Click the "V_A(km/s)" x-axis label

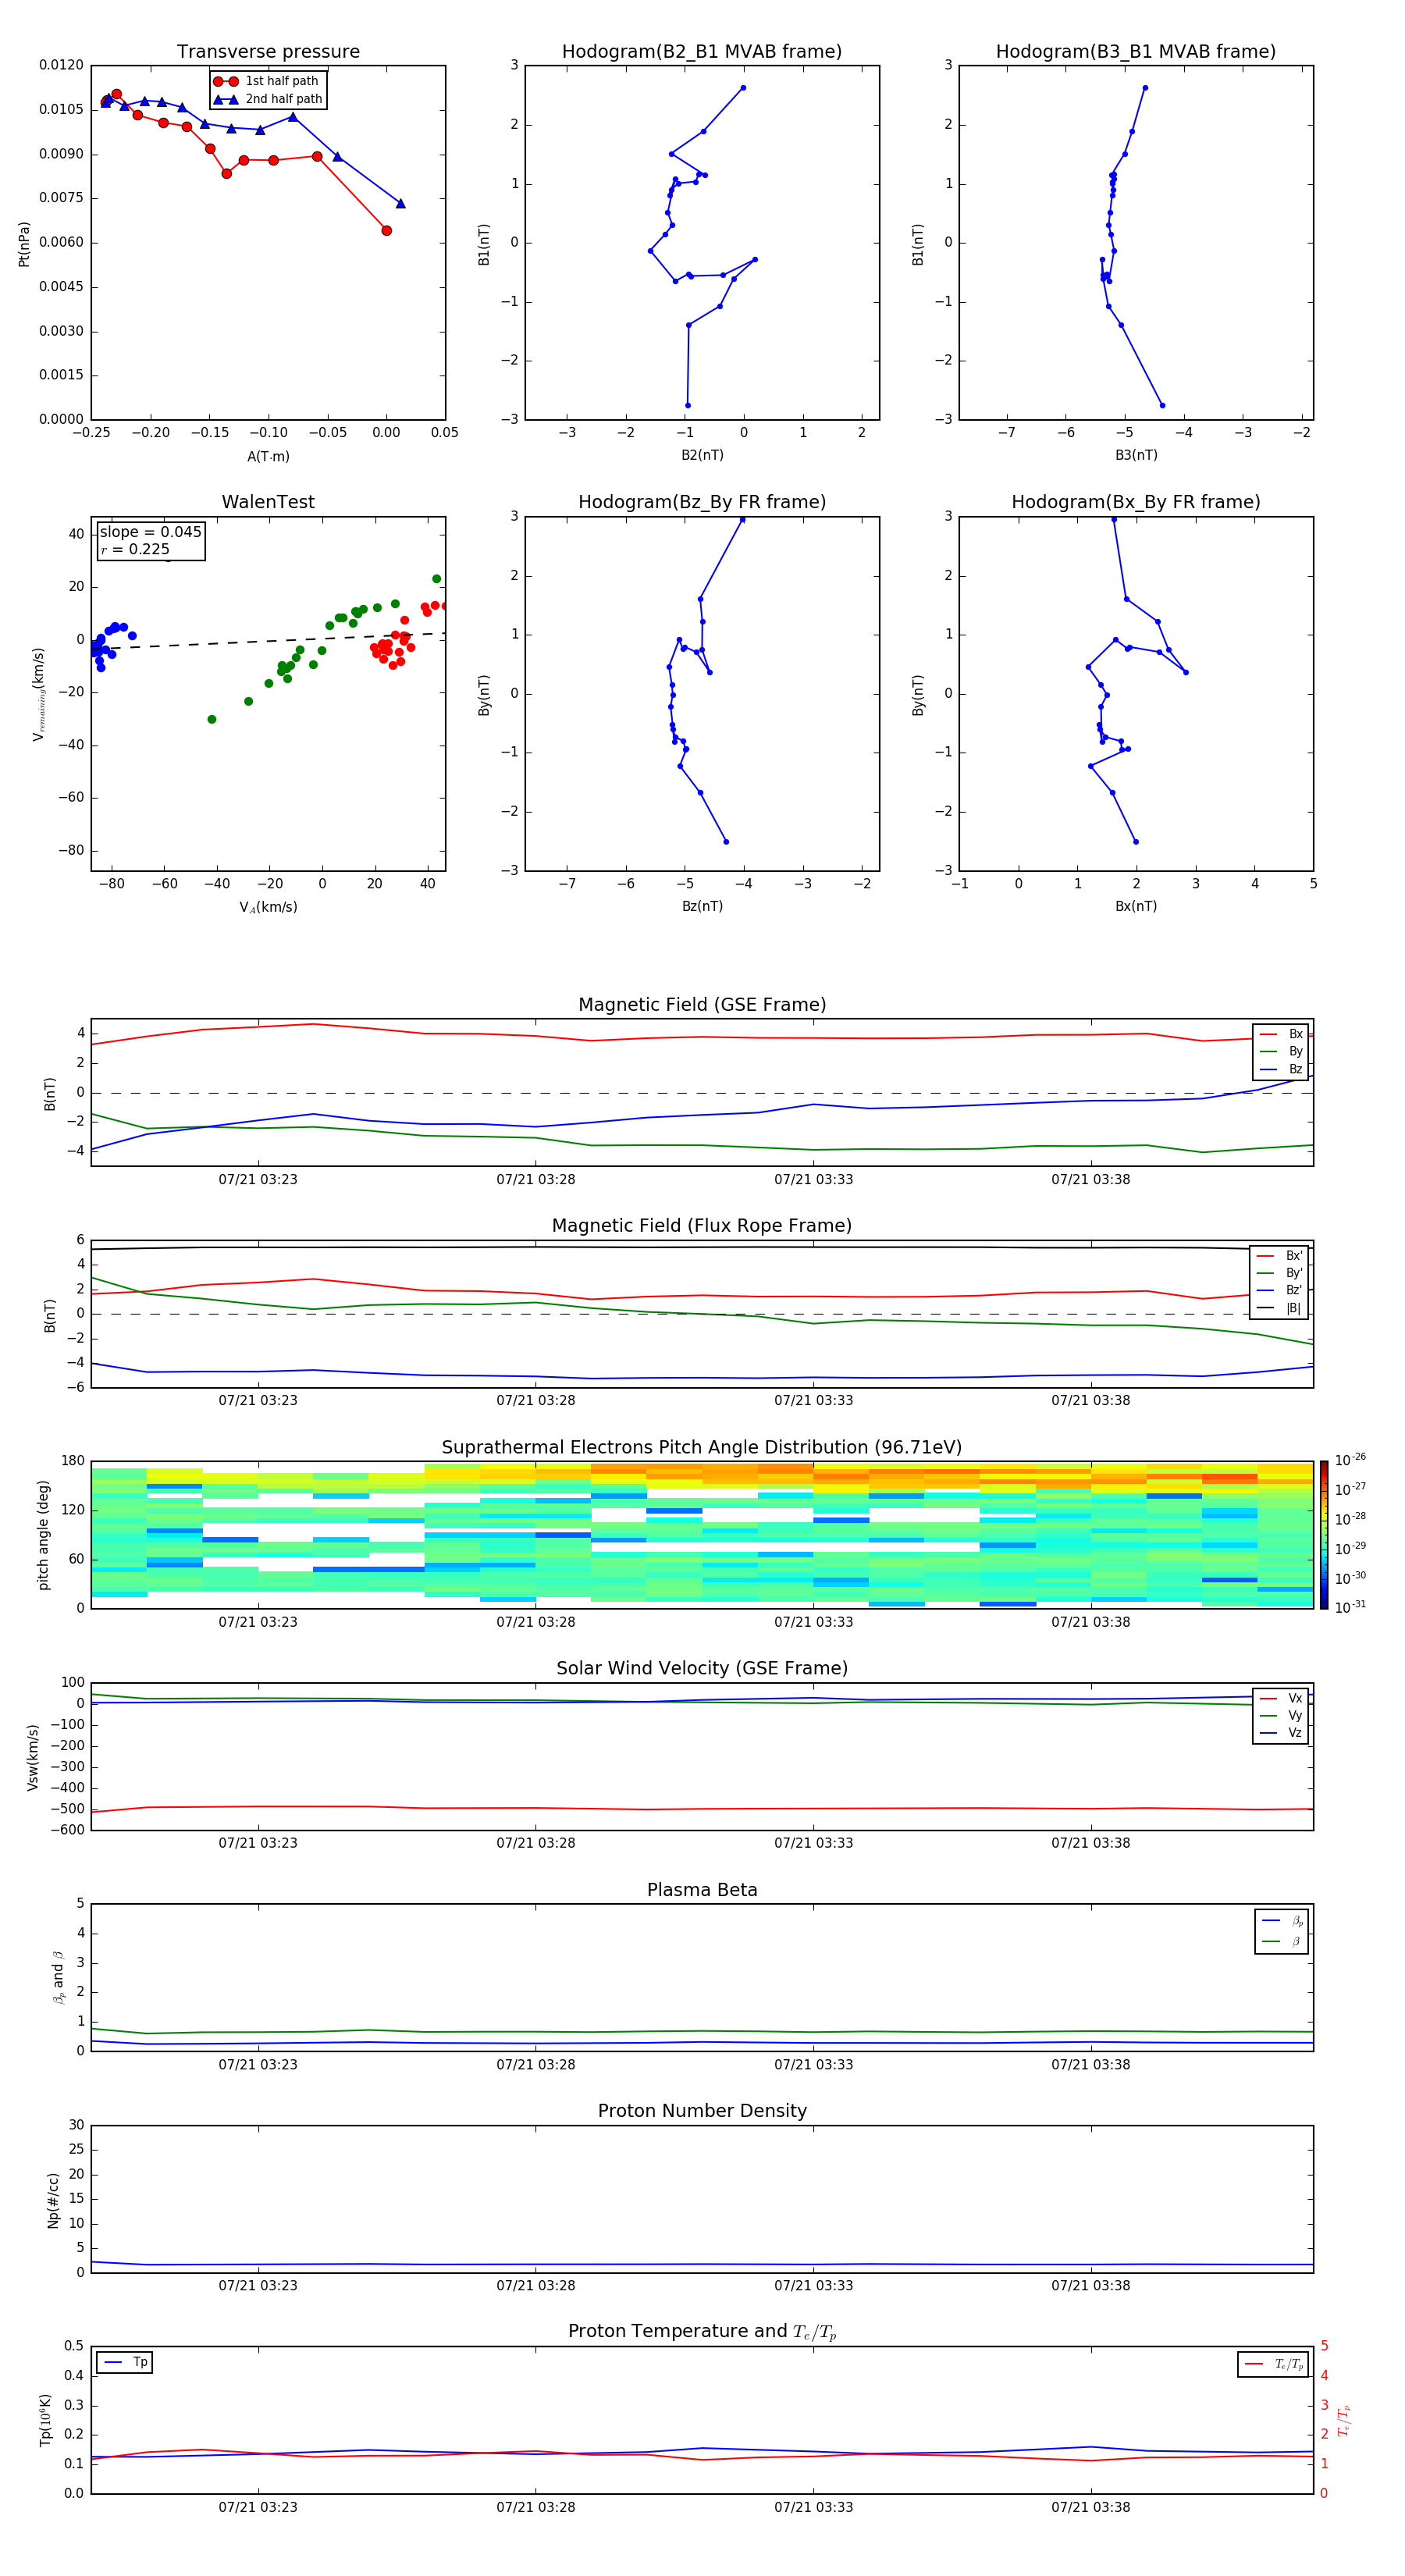coord(268,907)
